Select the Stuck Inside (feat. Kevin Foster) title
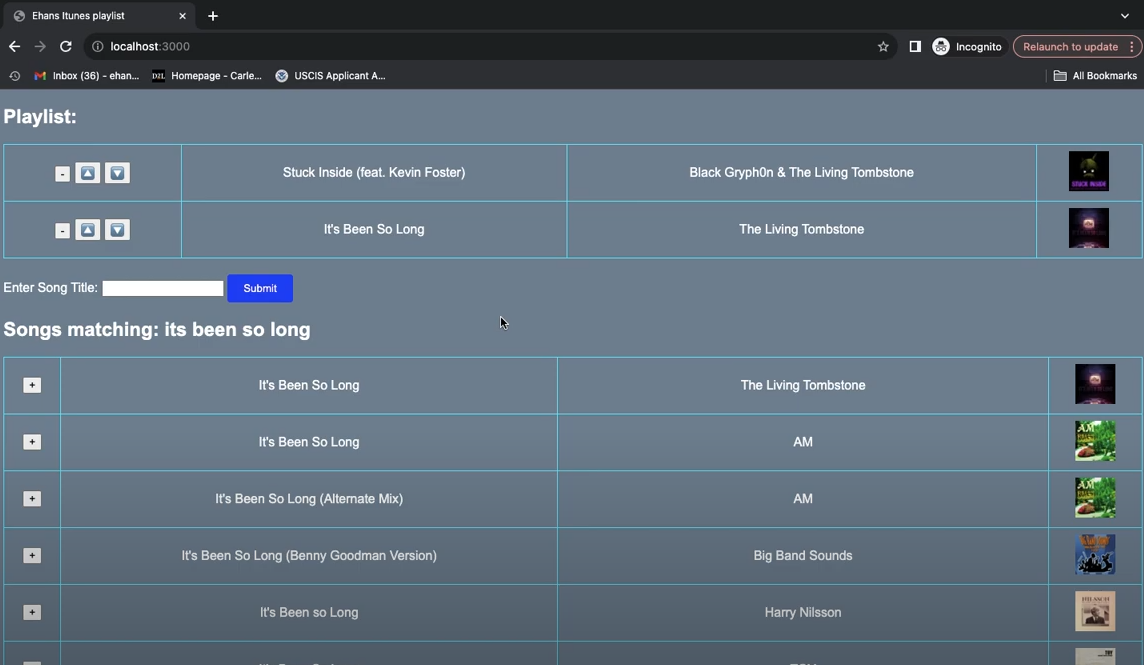Image resolution: width=1144 pixels, height=665 pixels. [374, 172]
